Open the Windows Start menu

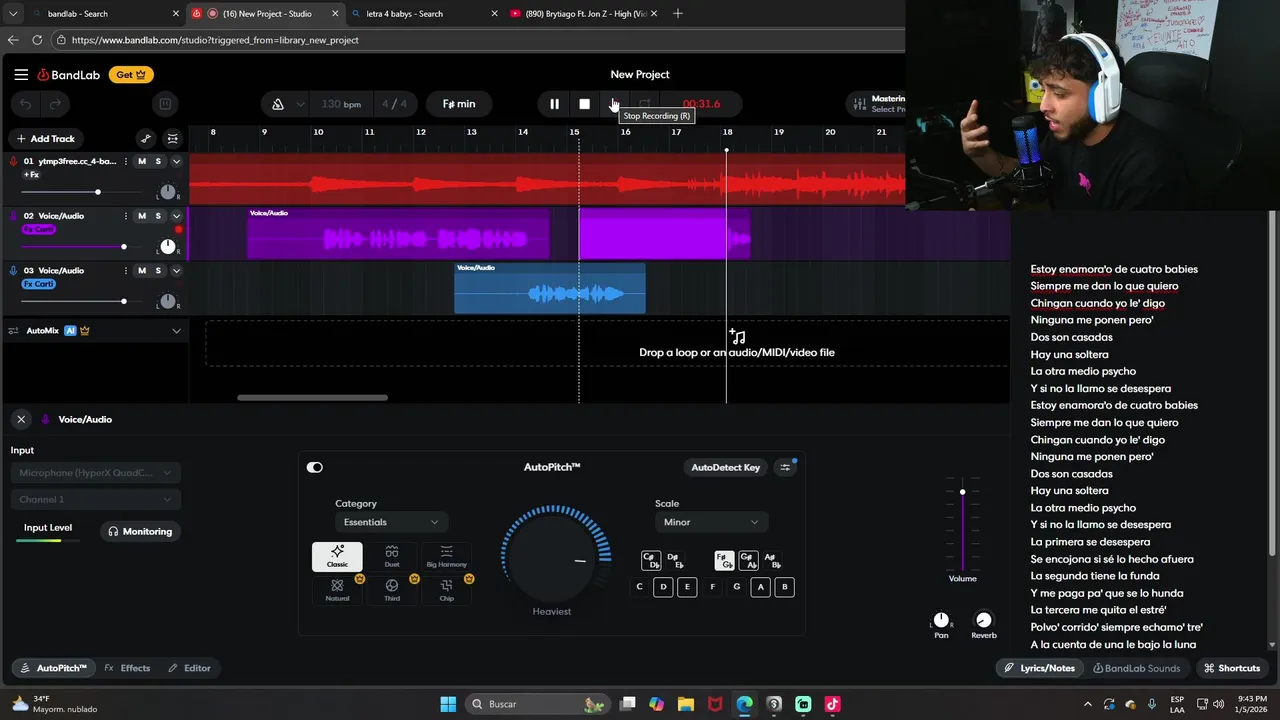[448, 704]
